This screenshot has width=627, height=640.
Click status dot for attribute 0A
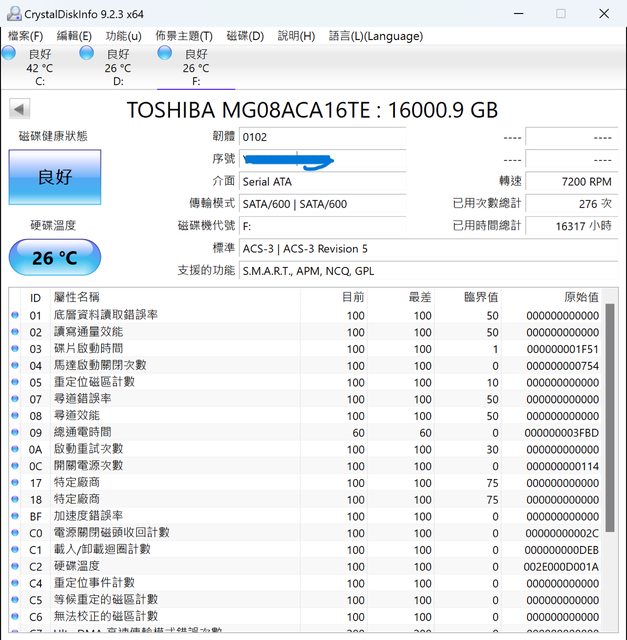(x=15, y=449)
